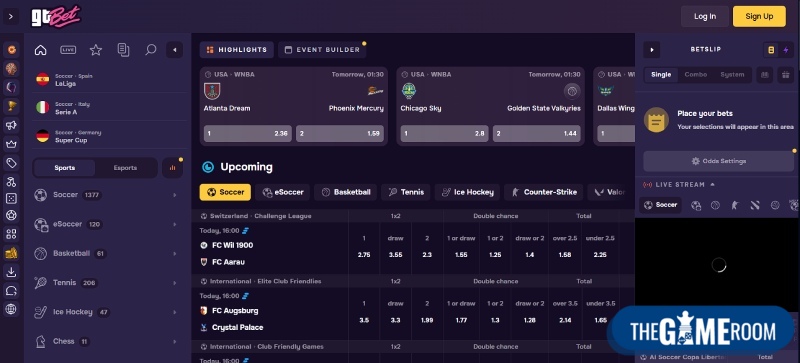Click the dice icon in the left rail

point(11,199)
